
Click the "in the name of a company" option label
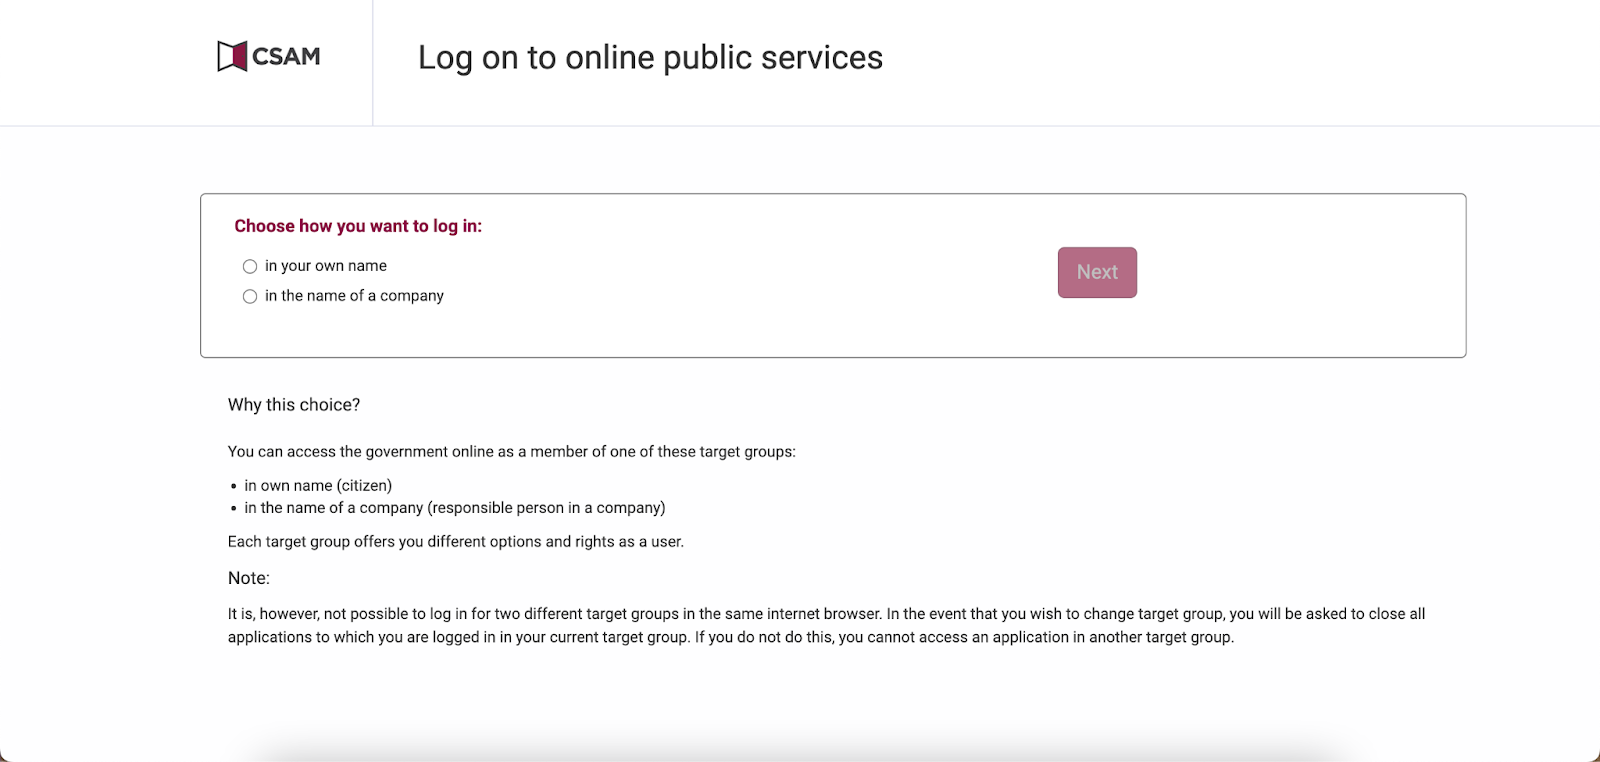[354, 296]
